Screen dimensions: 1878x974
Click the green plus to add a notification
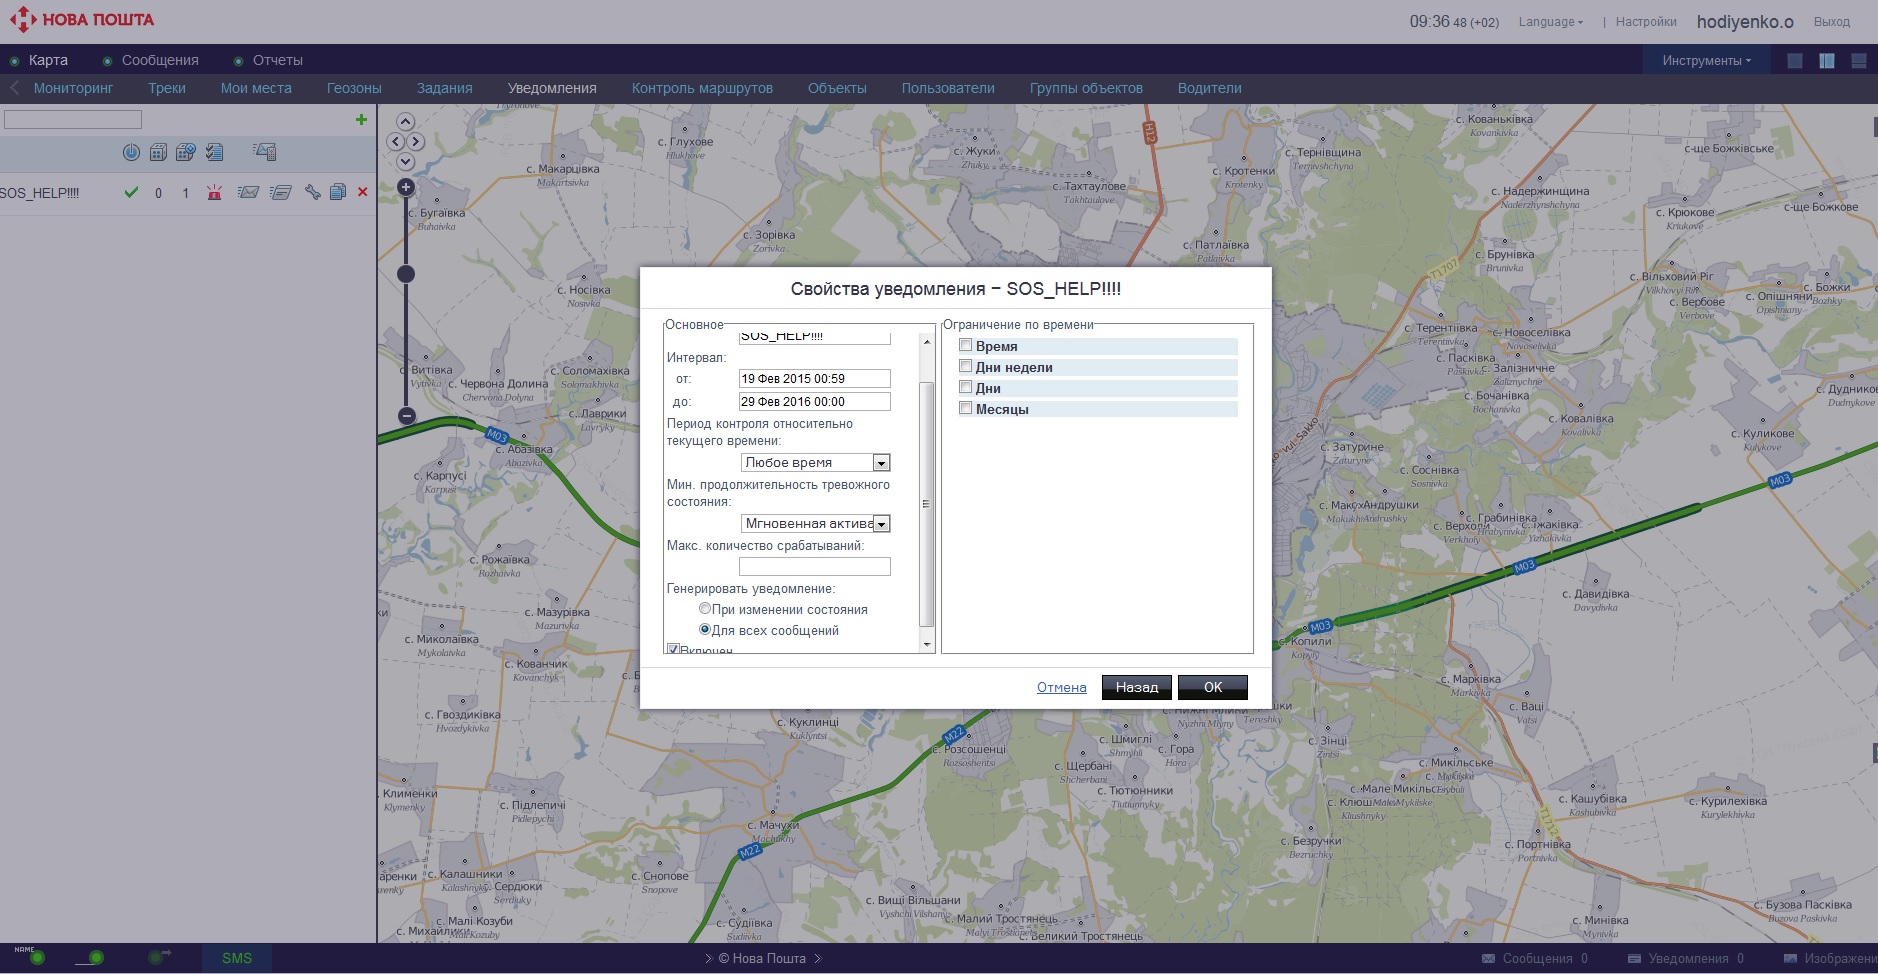pyautogui.click(x=361, y=120)
